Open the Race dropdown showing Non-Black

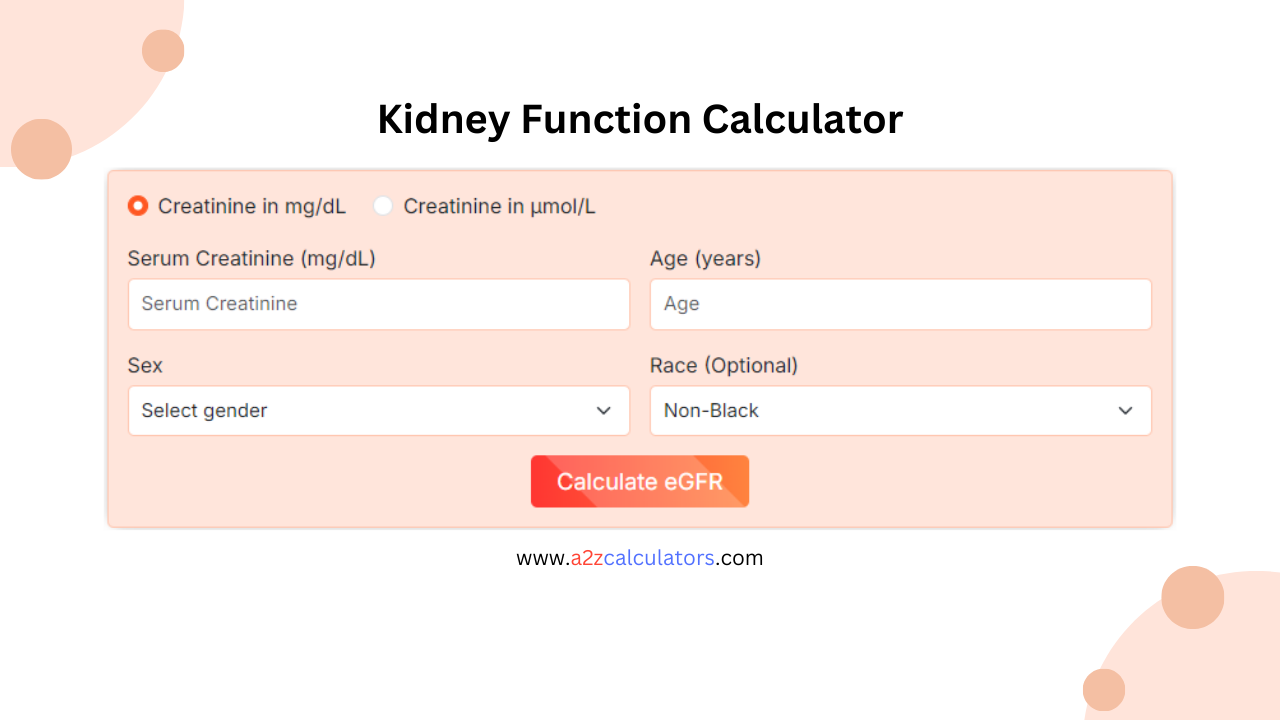pyautogui.click(x=900, y=410)
